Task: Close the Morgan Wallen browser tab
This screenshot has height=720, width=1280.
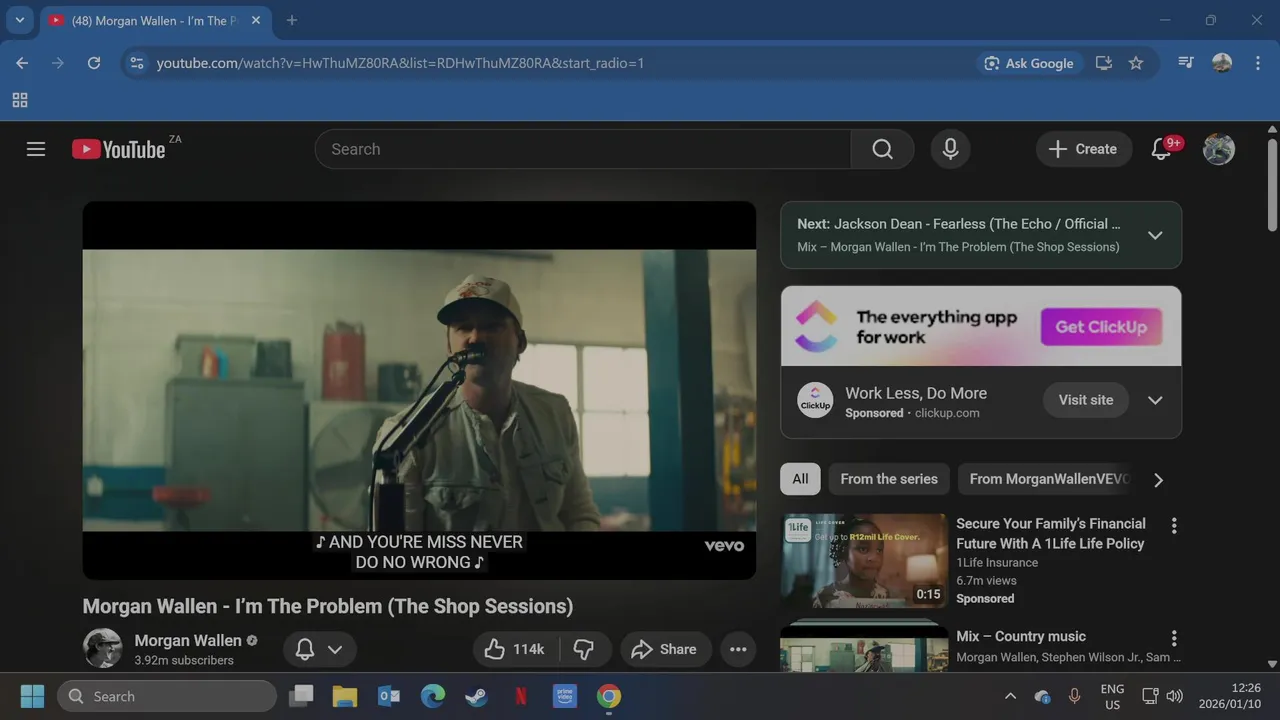Action: click(x=256, y=20)
